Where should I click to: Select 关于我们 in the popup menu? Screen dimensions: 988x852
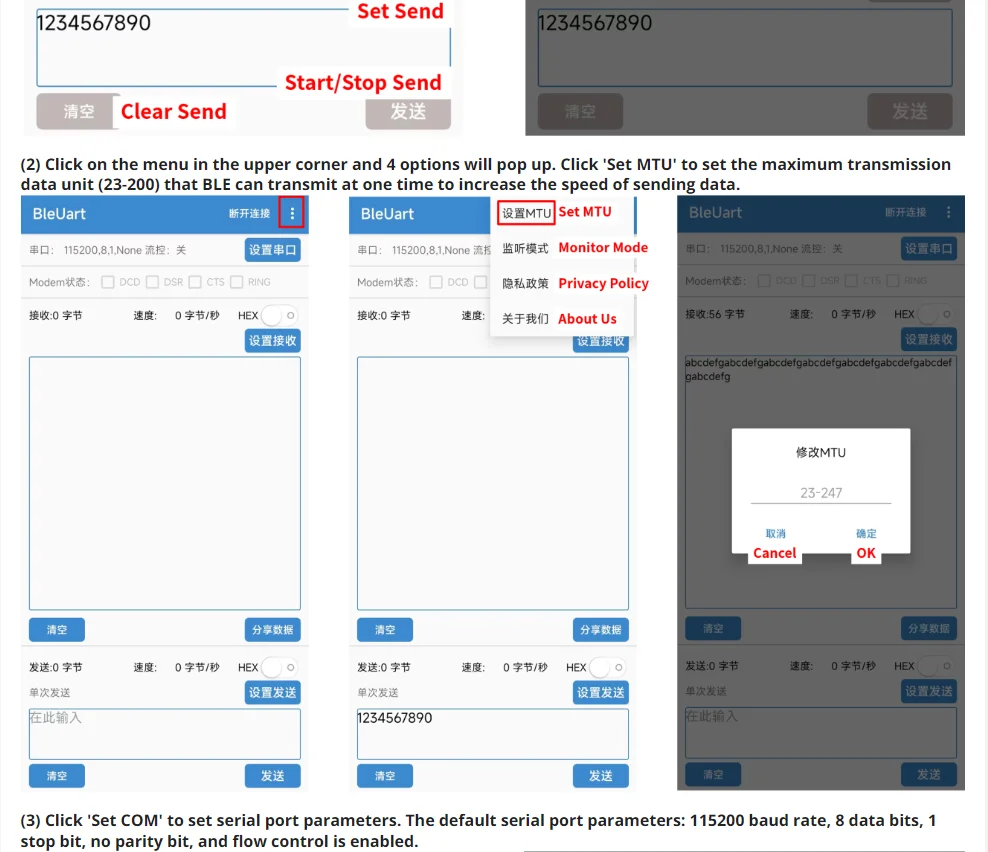point(525,319)
